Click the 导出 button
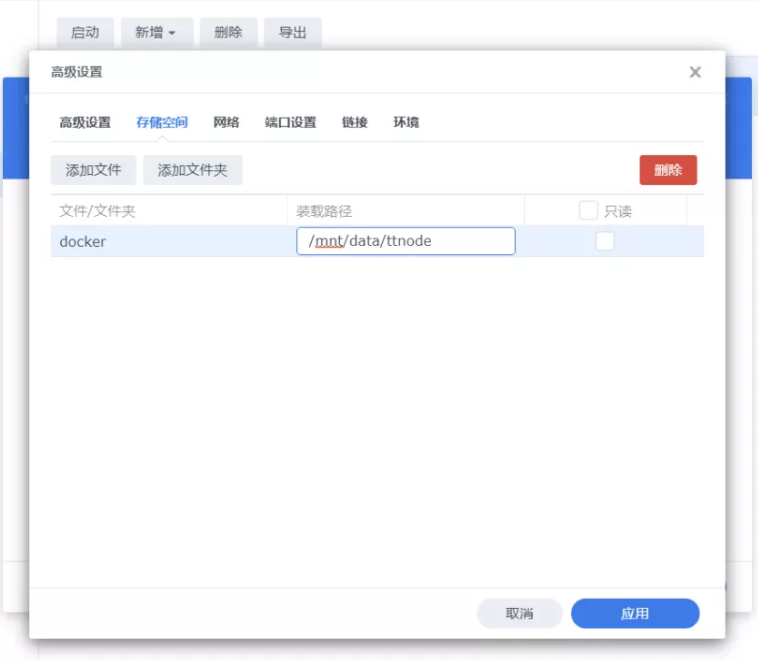The image size is (758, 660). pyautogui.click(x=292, y=32)
